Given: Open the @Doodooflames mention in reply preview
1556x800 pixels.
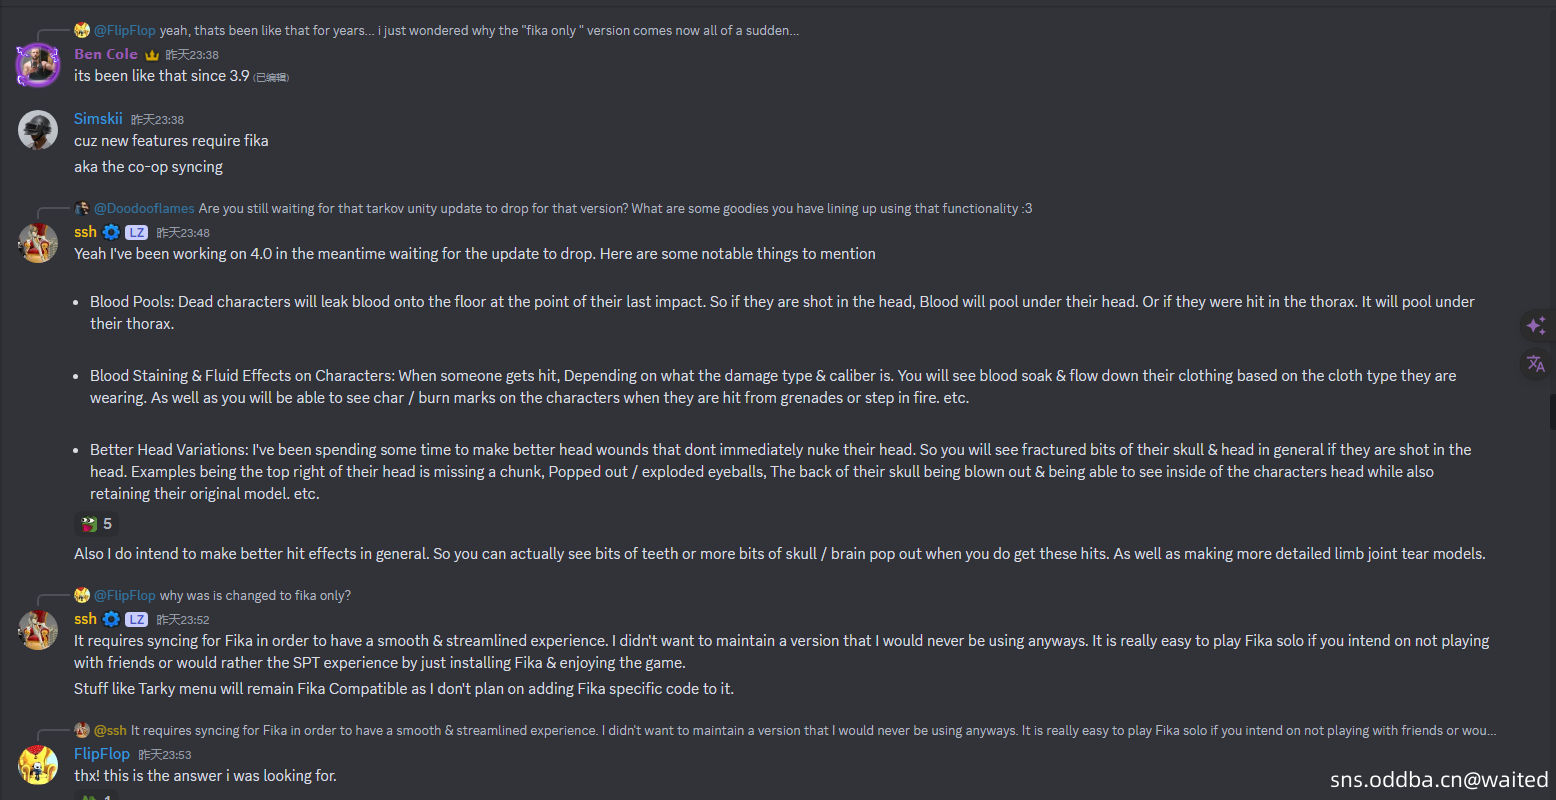Looking at the screenshot, I should tap(144, 208).
